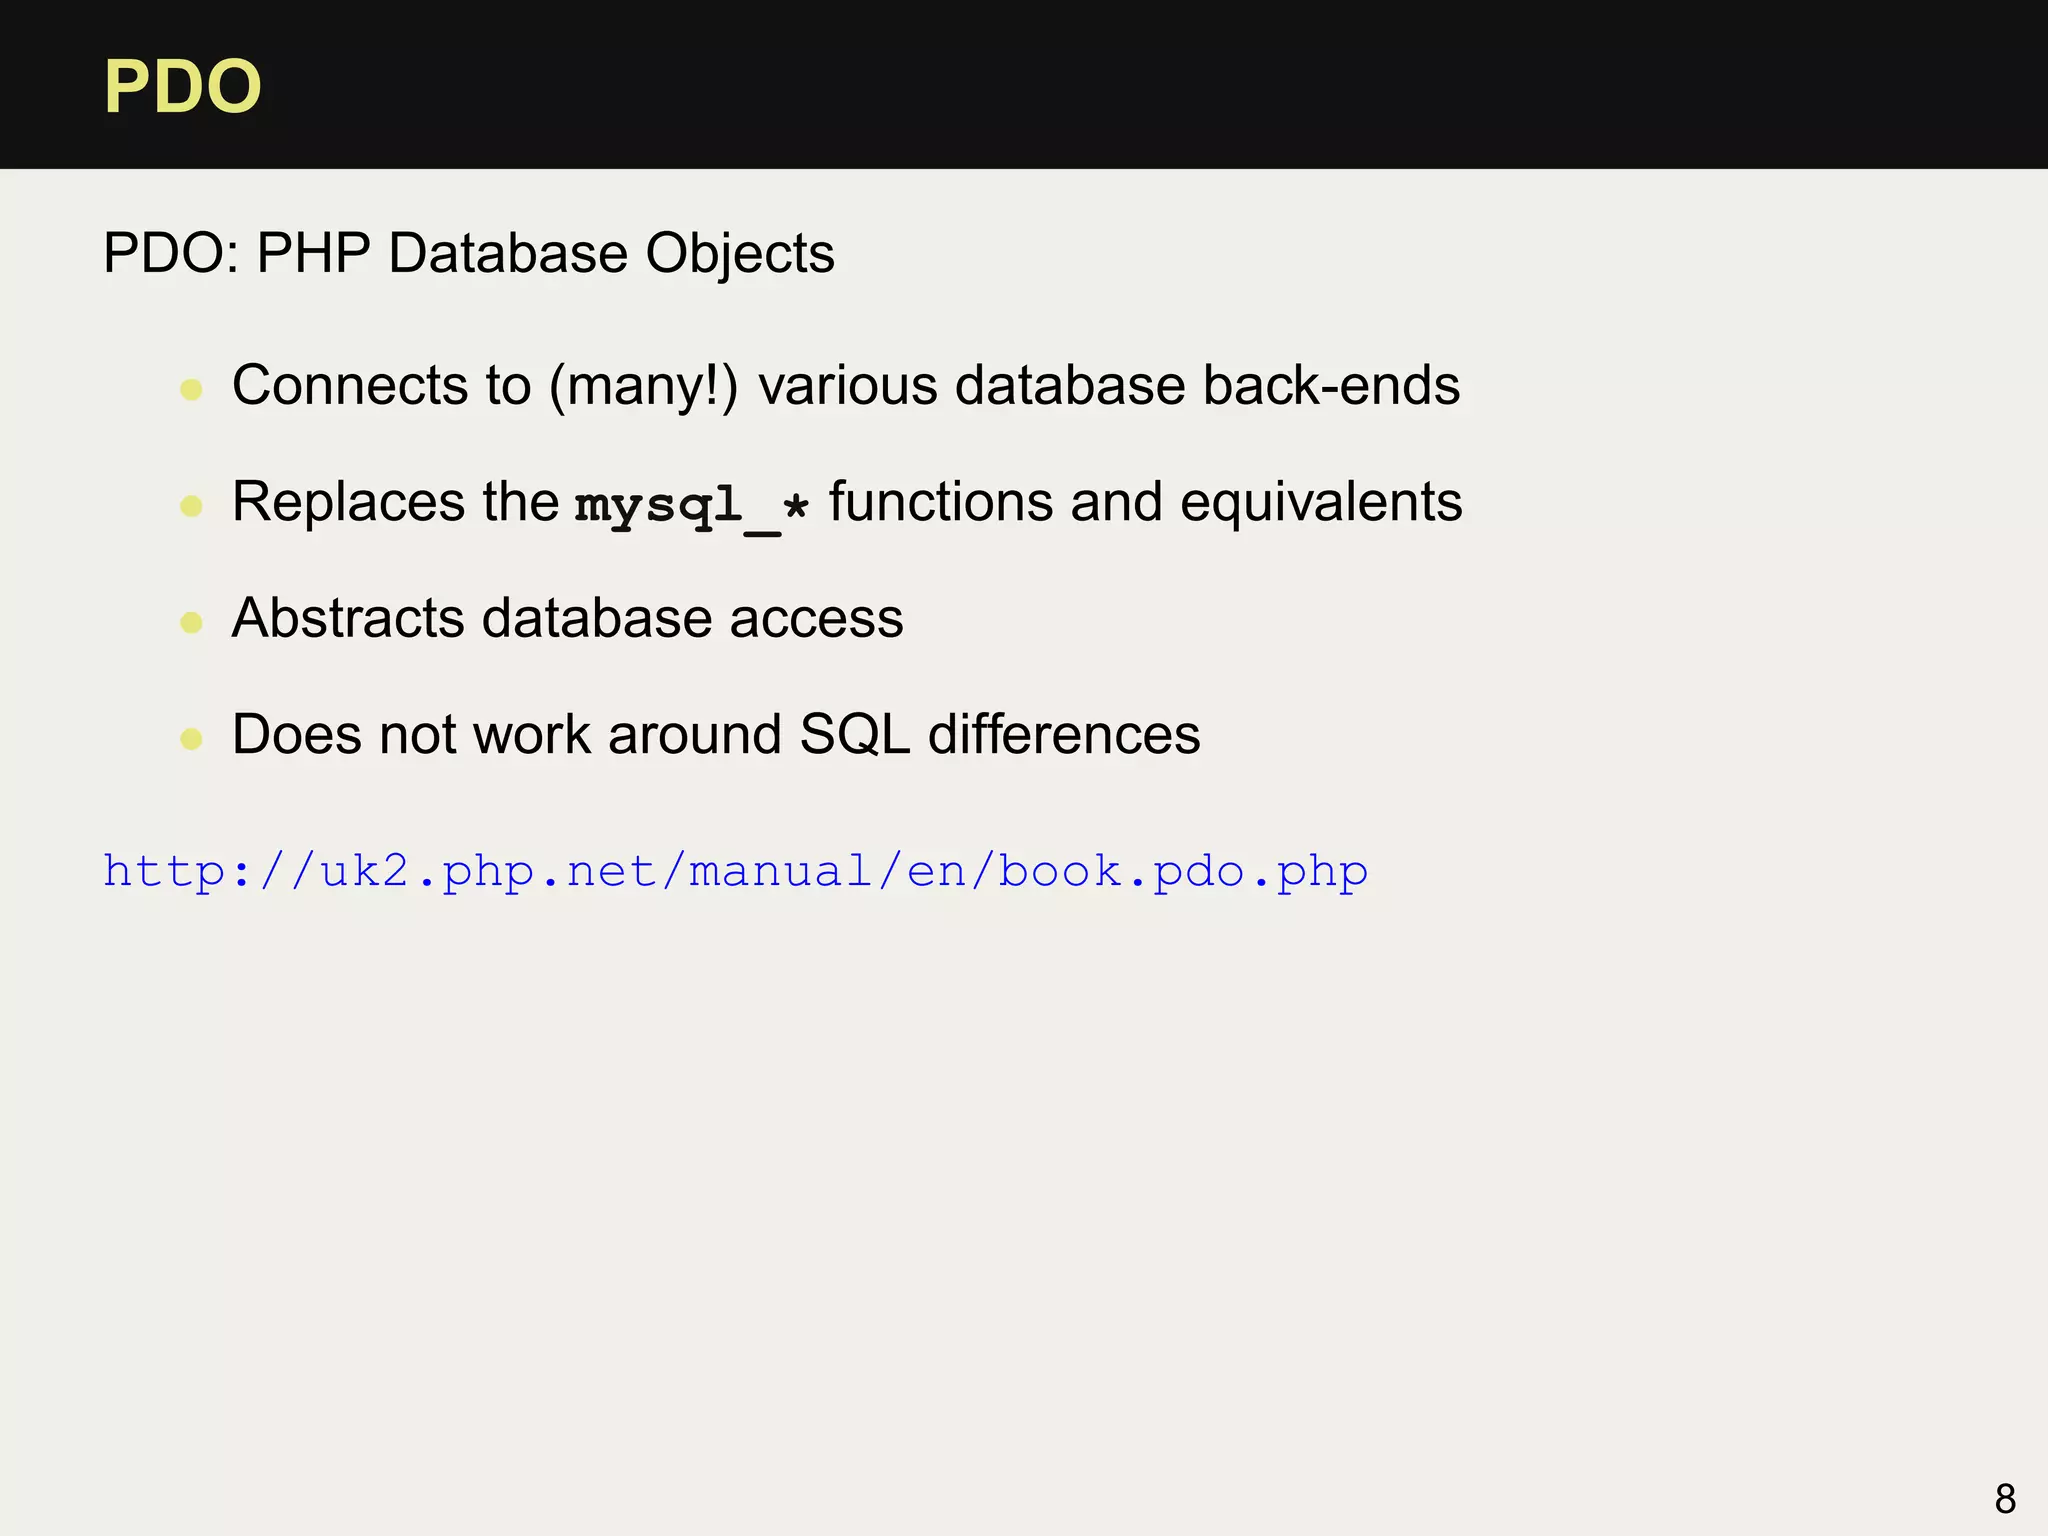Click the yellow bullet beside 'Replaces the'

pyautogui.click(x=191, y=506)
